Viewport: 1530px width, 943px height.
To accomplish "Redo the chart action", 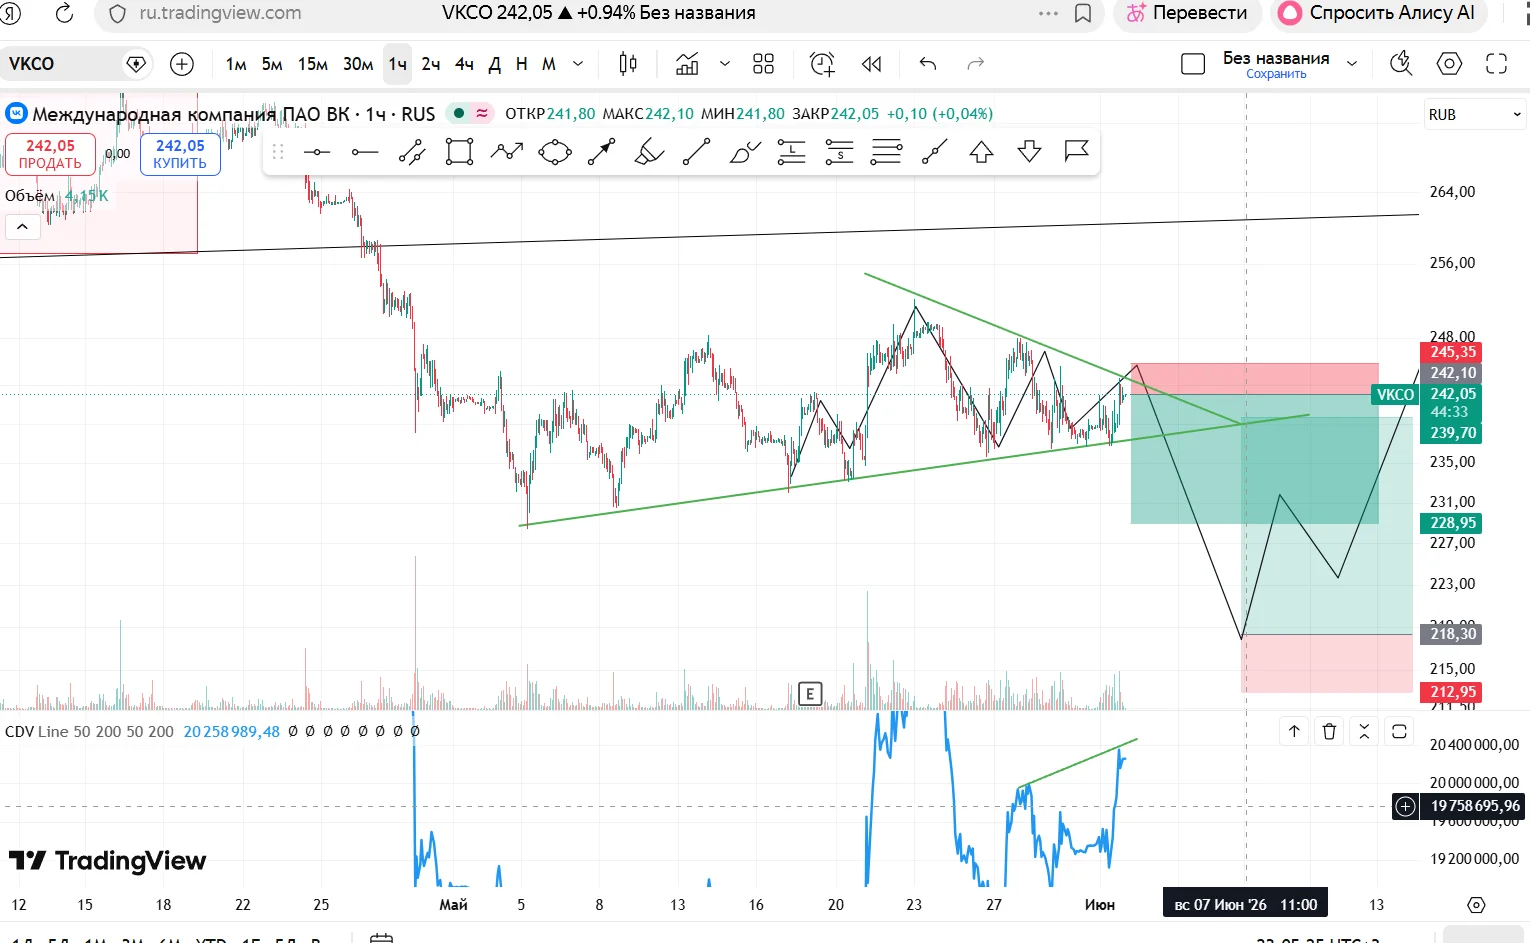I will (x=976, y=64).
